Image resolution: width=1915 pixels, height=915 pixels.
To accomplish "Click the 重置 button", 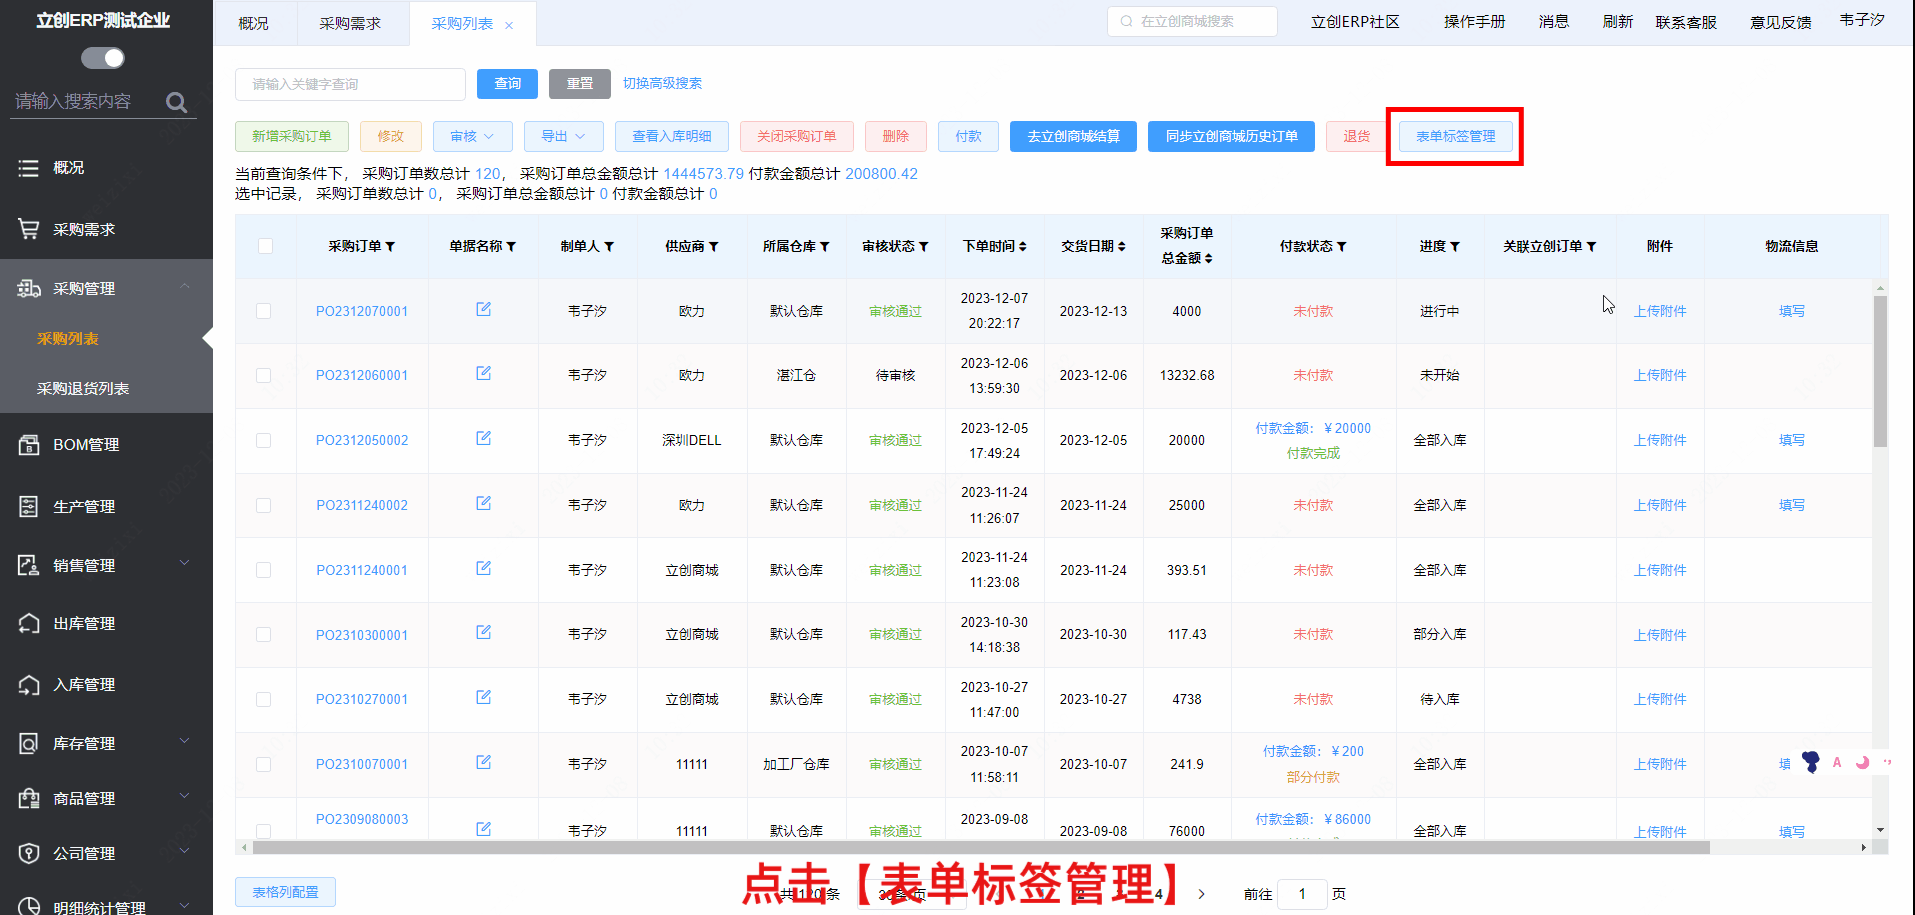I will 580,84.
